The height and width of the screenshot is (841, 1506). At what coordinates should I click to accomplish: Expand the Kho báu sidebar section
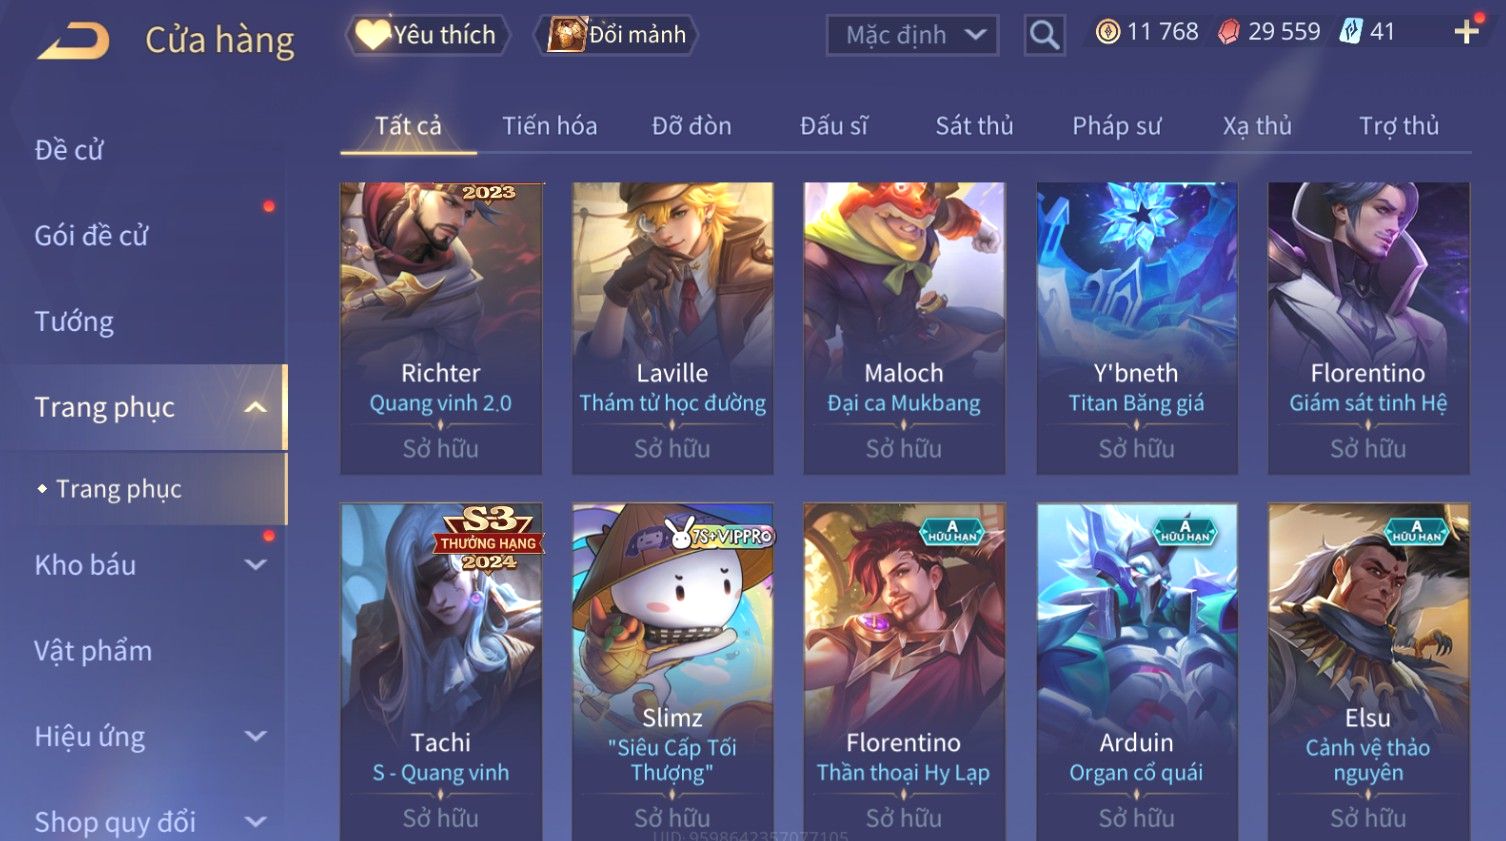pyautogui.click(x=256, y=565)
